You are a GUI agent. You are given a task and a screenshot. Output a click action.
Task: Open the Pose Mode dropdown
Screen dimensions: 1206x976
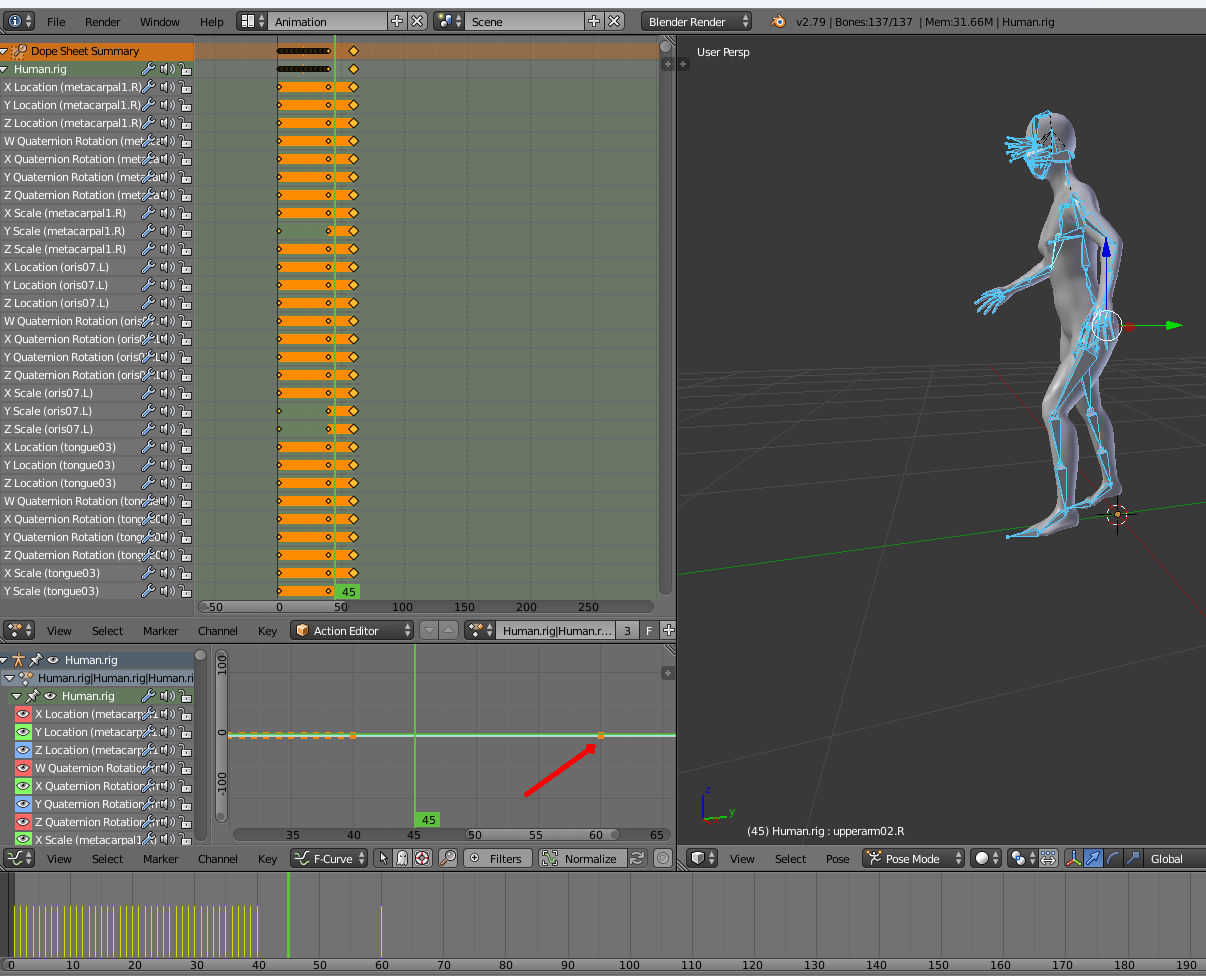coord(913,858)
